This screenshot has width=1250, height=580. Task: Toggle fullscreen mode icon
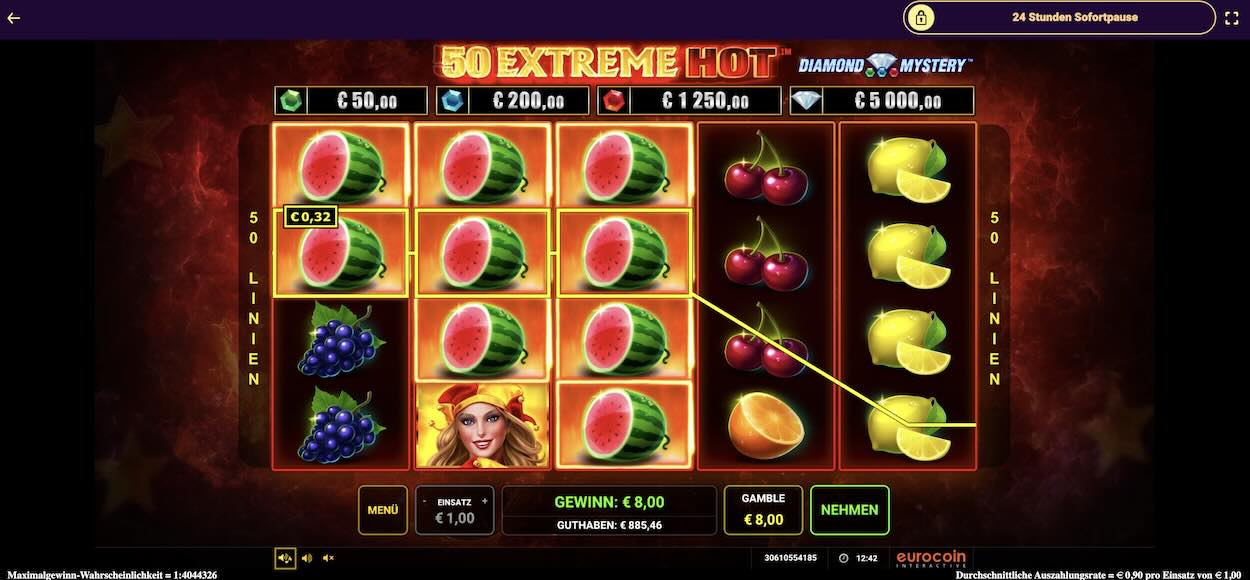tap(1232, 18)
